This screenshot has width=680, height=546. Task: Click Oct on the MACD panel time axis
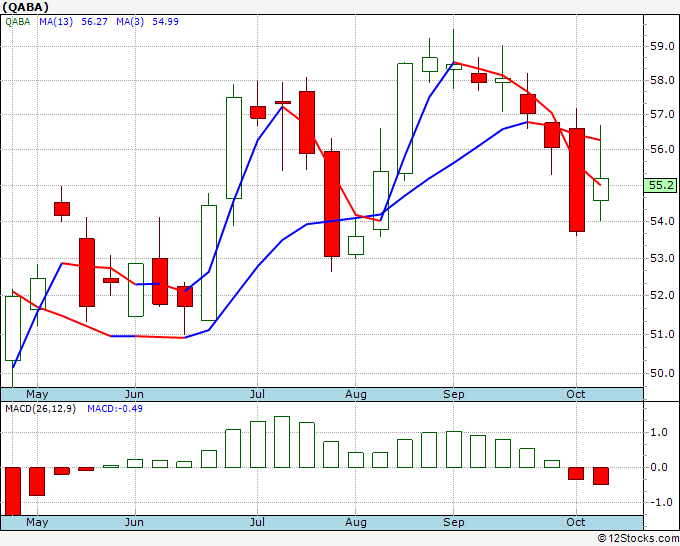pyautogui.click(x=575, y=523)
